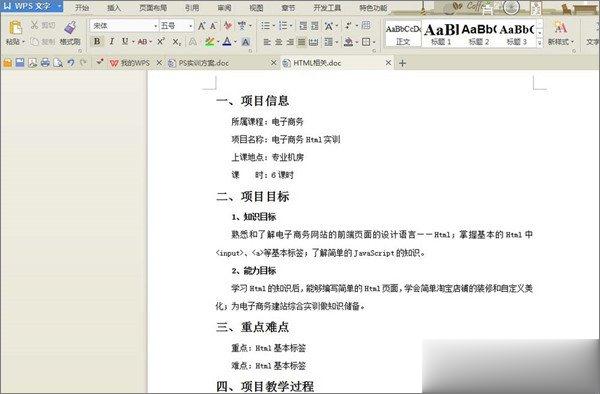This screenshot has height=394, width=600.
Task: Open the 开始 ribbon tab
Action: 82,8
